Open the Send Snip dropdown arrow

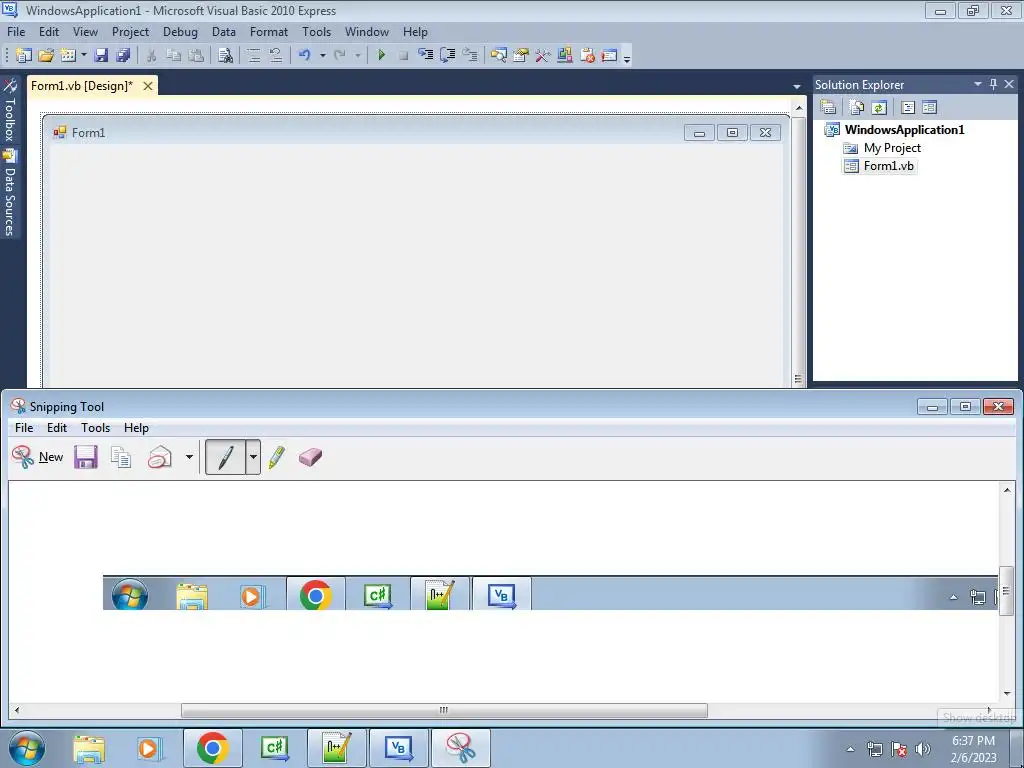point(189,457)
